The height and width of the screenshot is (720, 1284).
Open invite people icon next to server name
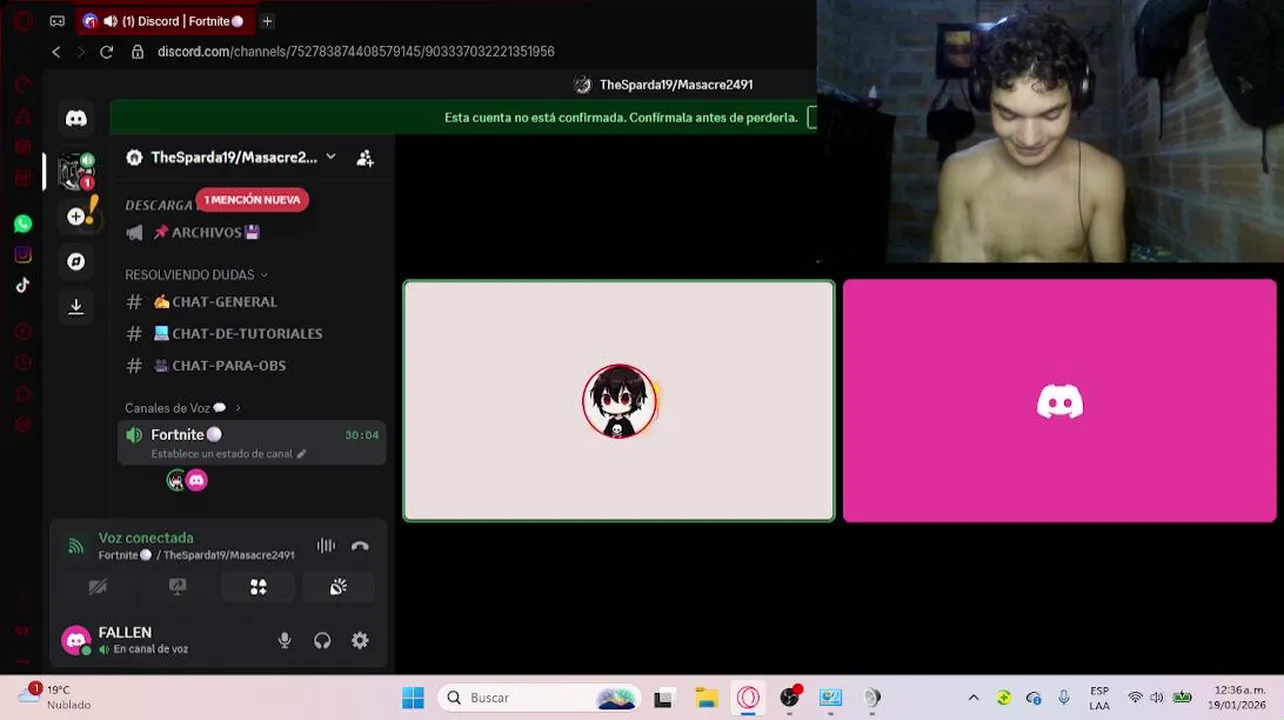click(x=365, y=158)
